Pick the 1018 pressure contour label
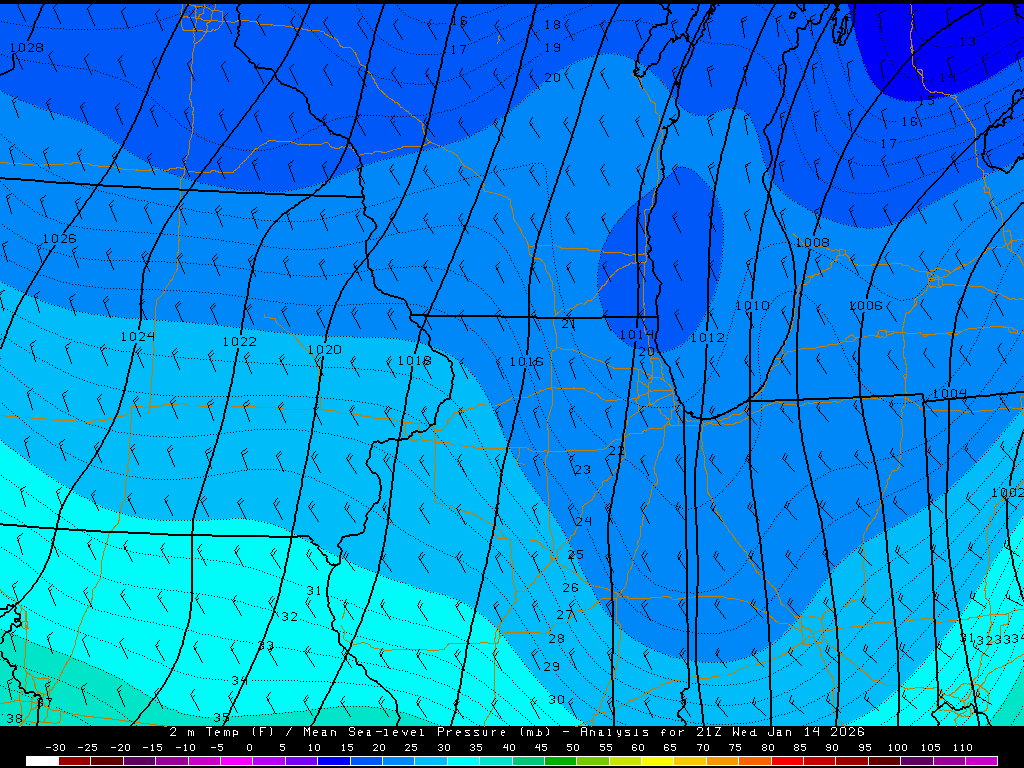Viewport: 1024px width, 768px height. click(x=414, y=360)
